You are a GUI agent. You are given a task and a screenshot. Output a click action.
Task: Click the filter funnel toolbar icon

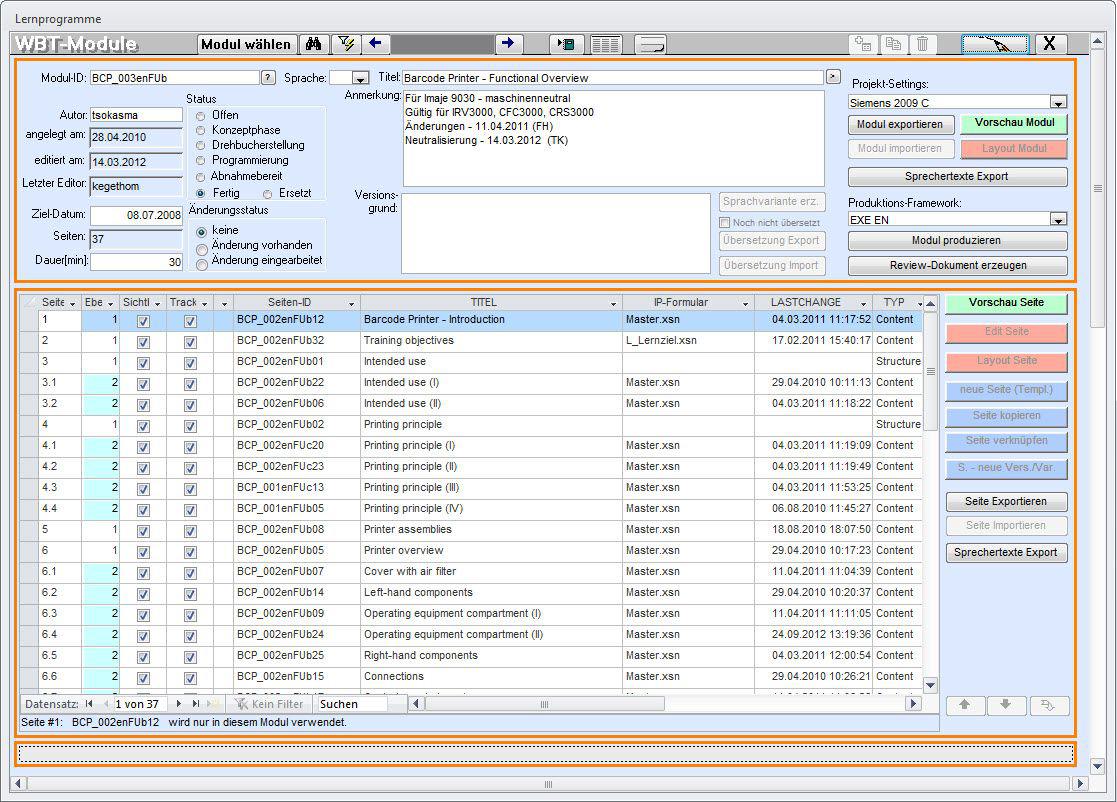pyautogui.click(x=346, y=44)
